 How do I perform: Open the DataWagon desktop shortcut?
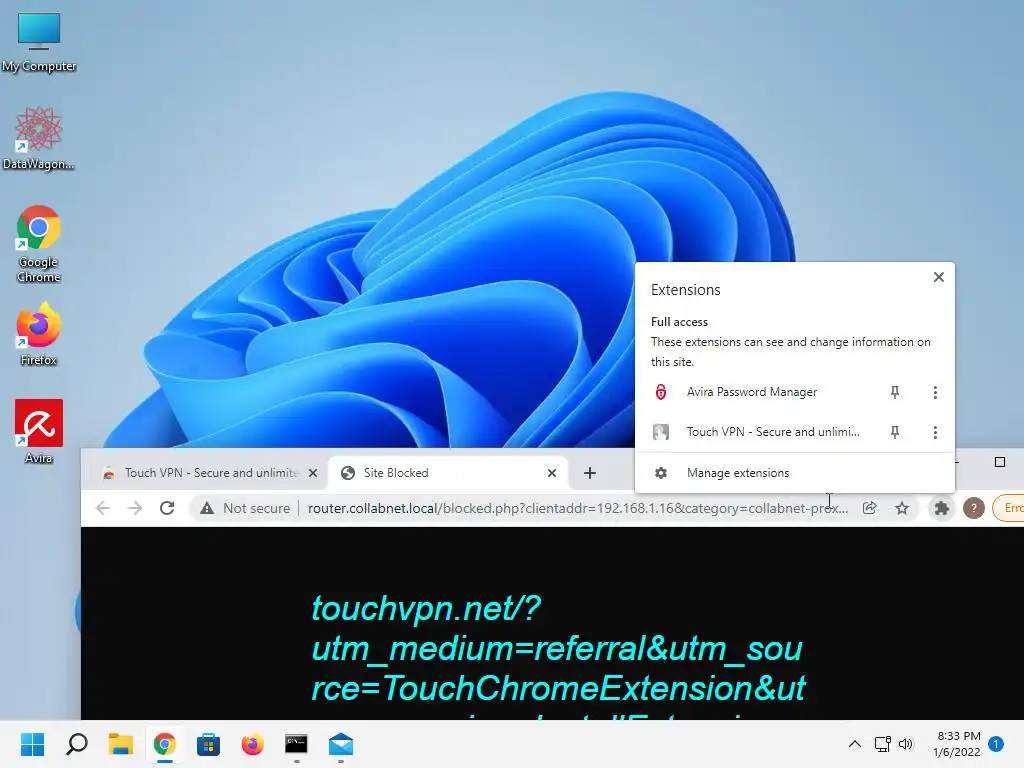(x=39, y=138)
